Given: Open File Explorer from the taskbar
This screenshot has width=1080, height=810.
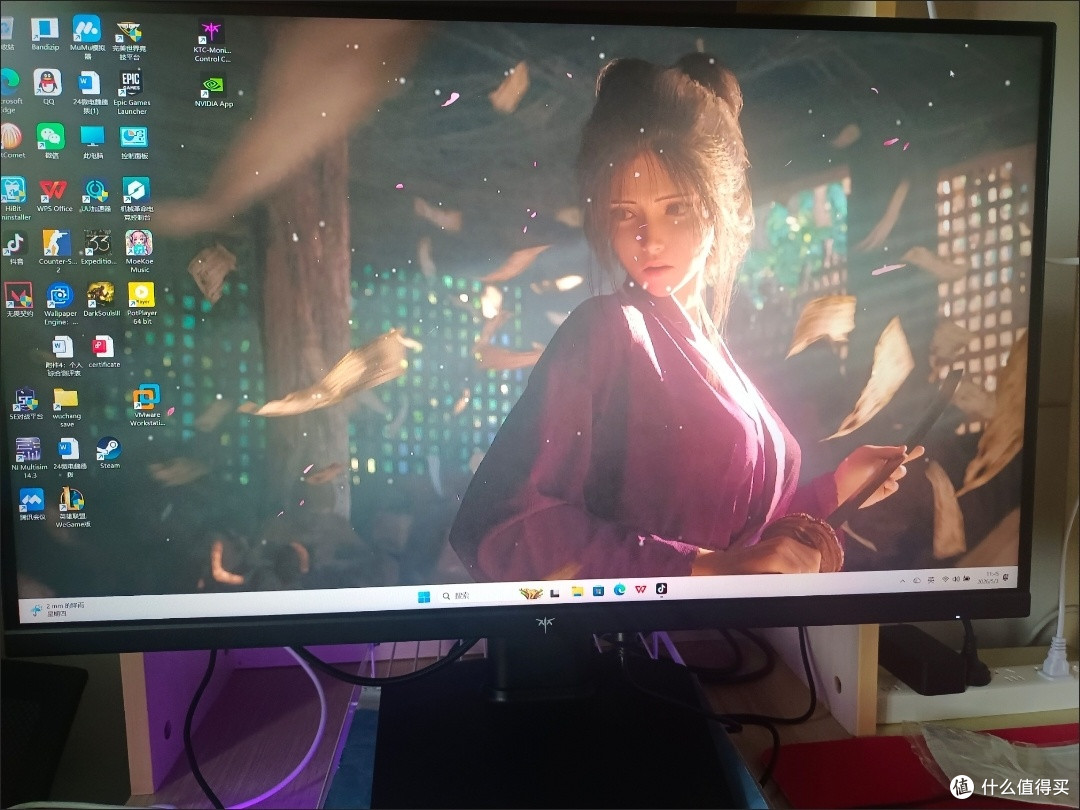Looking at the screenshot, I should tap(577, 592).
